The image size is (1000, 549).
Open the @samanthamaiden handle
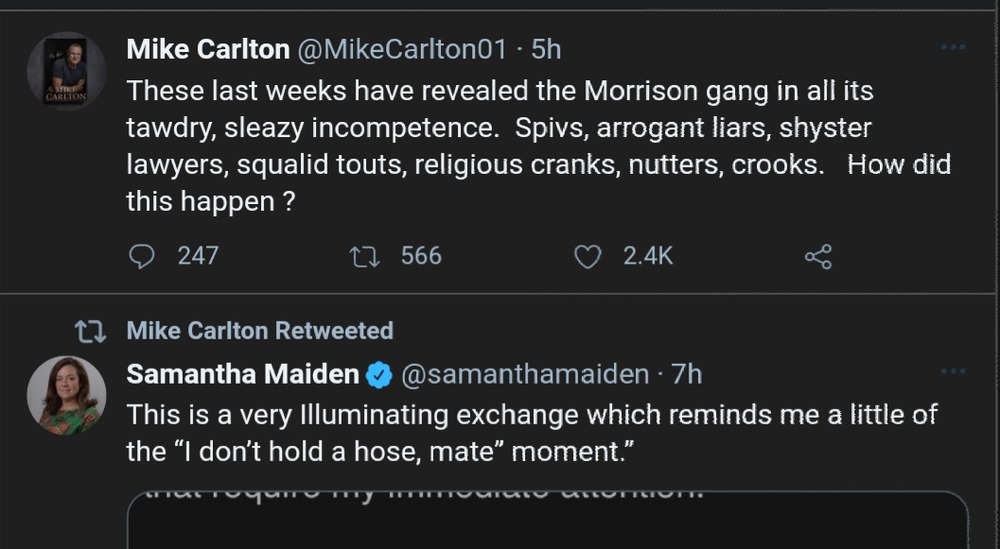coord(525,375)
